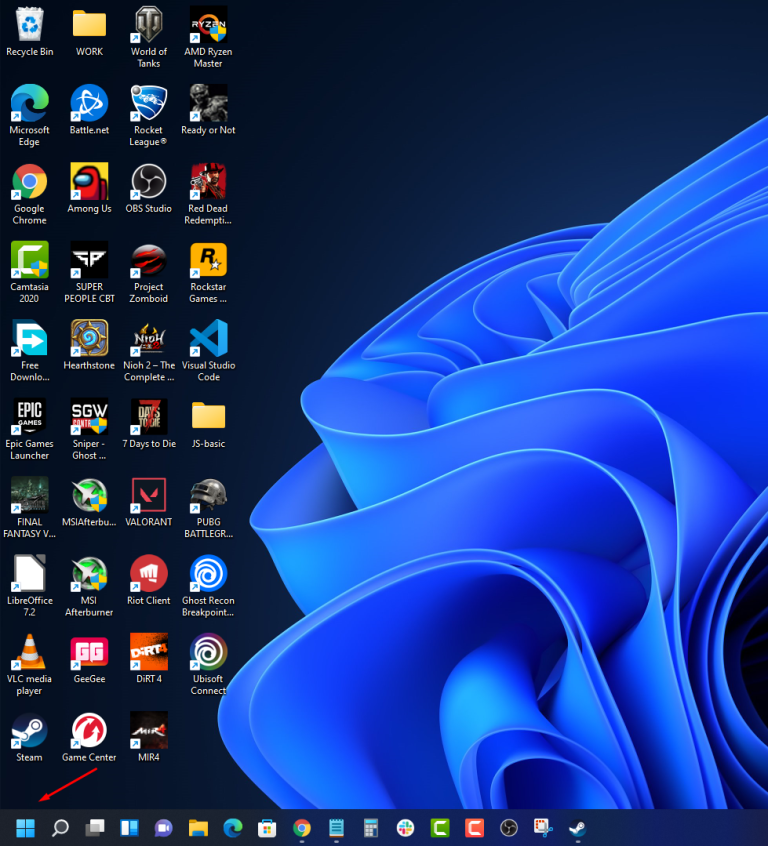Select Epic Games Launcher desktop shortcut
Viewport: 768px width, 846px height.
tap(30, 429)
